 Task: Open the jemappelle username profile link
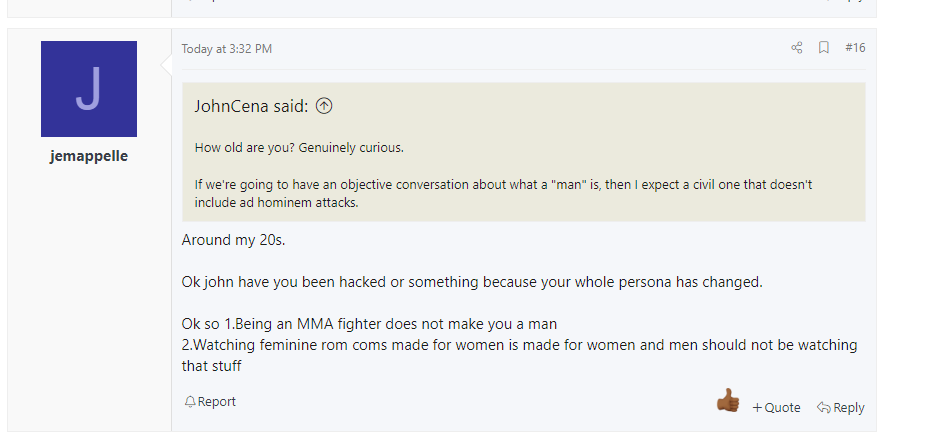[x=89, y=156]
